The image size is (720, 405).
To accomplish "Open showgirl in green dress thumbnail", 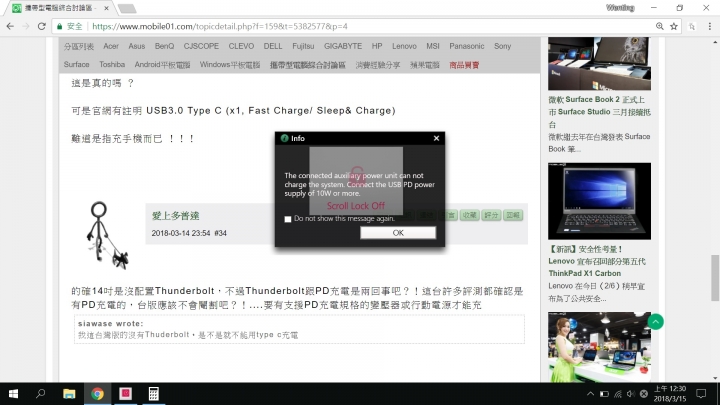I will point(599,347).
